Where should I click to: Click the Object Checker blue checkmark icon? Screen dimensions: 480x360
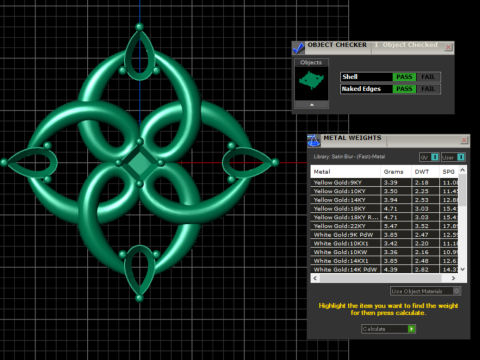[298, 48]
